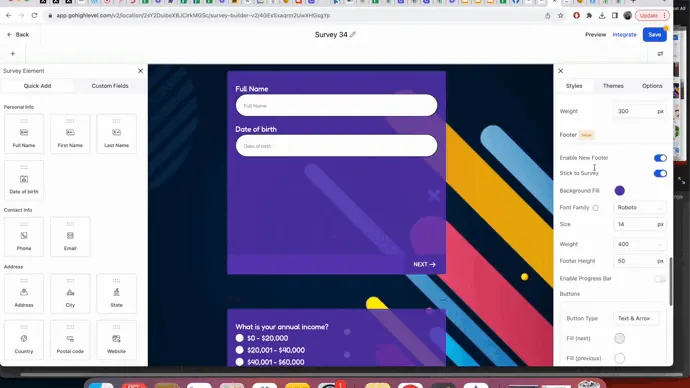Screen dimensions: 690x388
Task: Click the browser profile avatar
Action: pos(628,15)
